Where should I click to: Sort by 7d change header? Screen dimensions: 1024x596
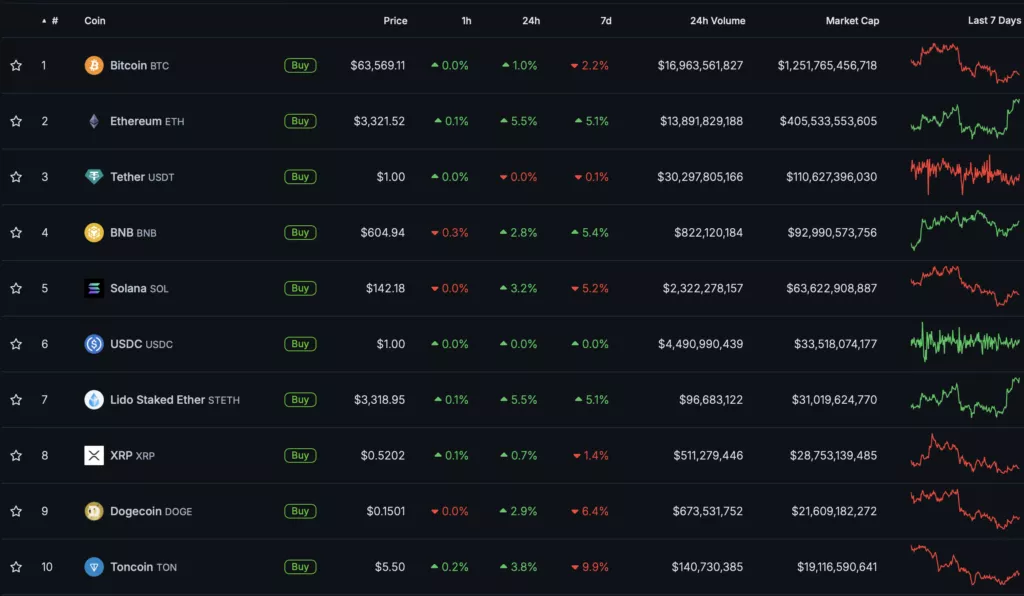(606, 21)
